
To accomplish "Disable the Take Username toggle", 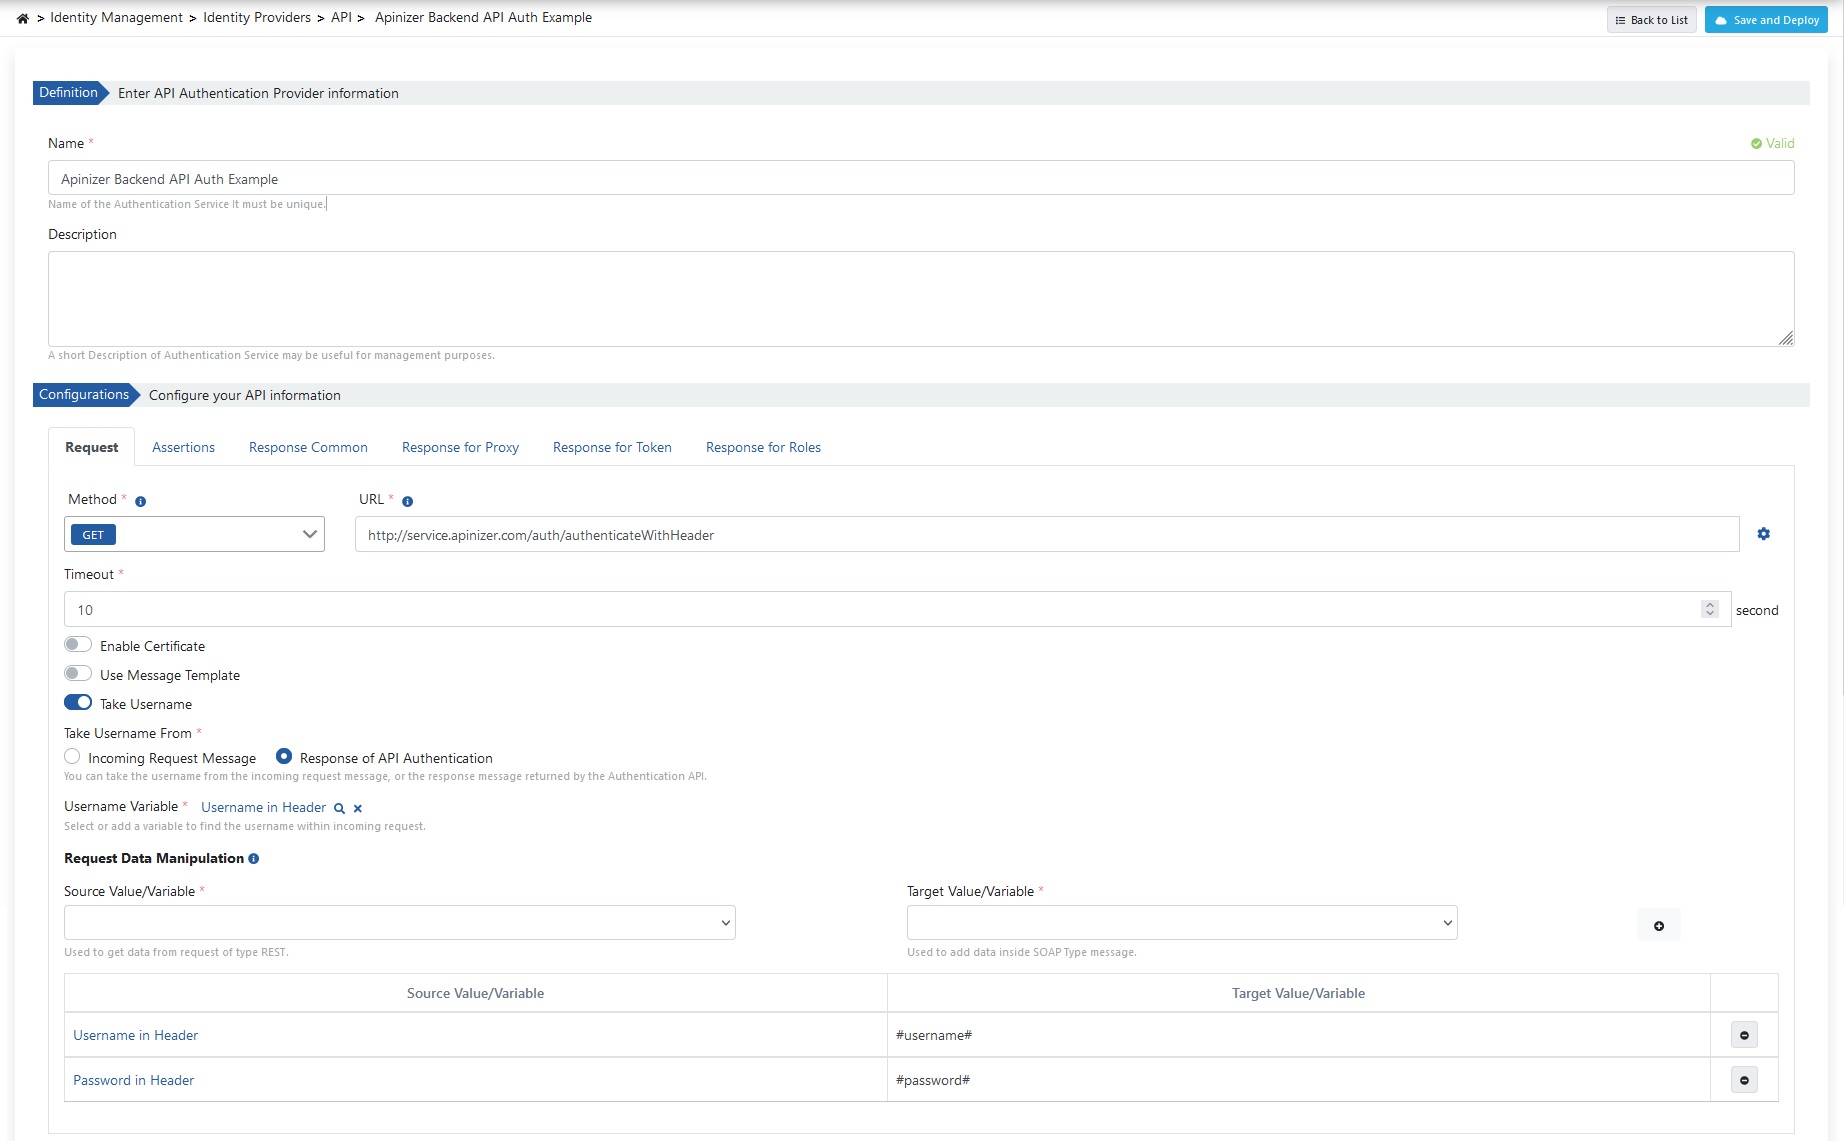I will [x=78, y=703].
